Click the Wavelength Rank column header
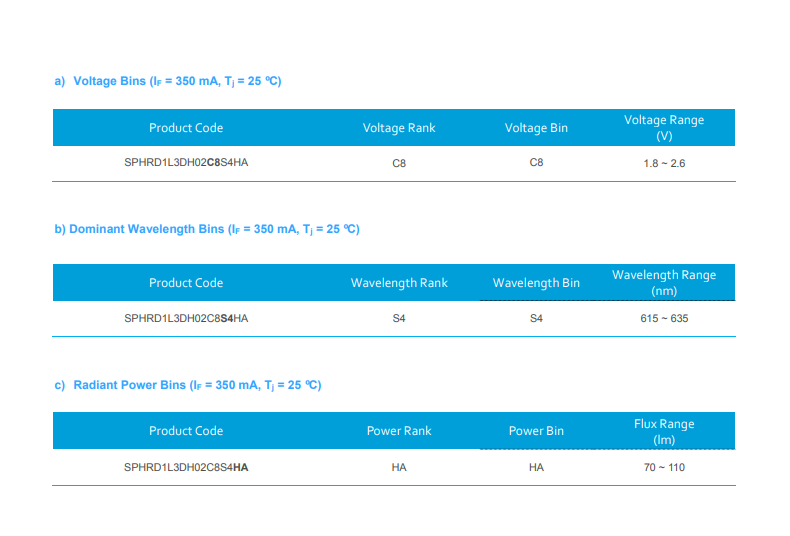This screenshot has width=790, height=536. click(x=399, y=283)
